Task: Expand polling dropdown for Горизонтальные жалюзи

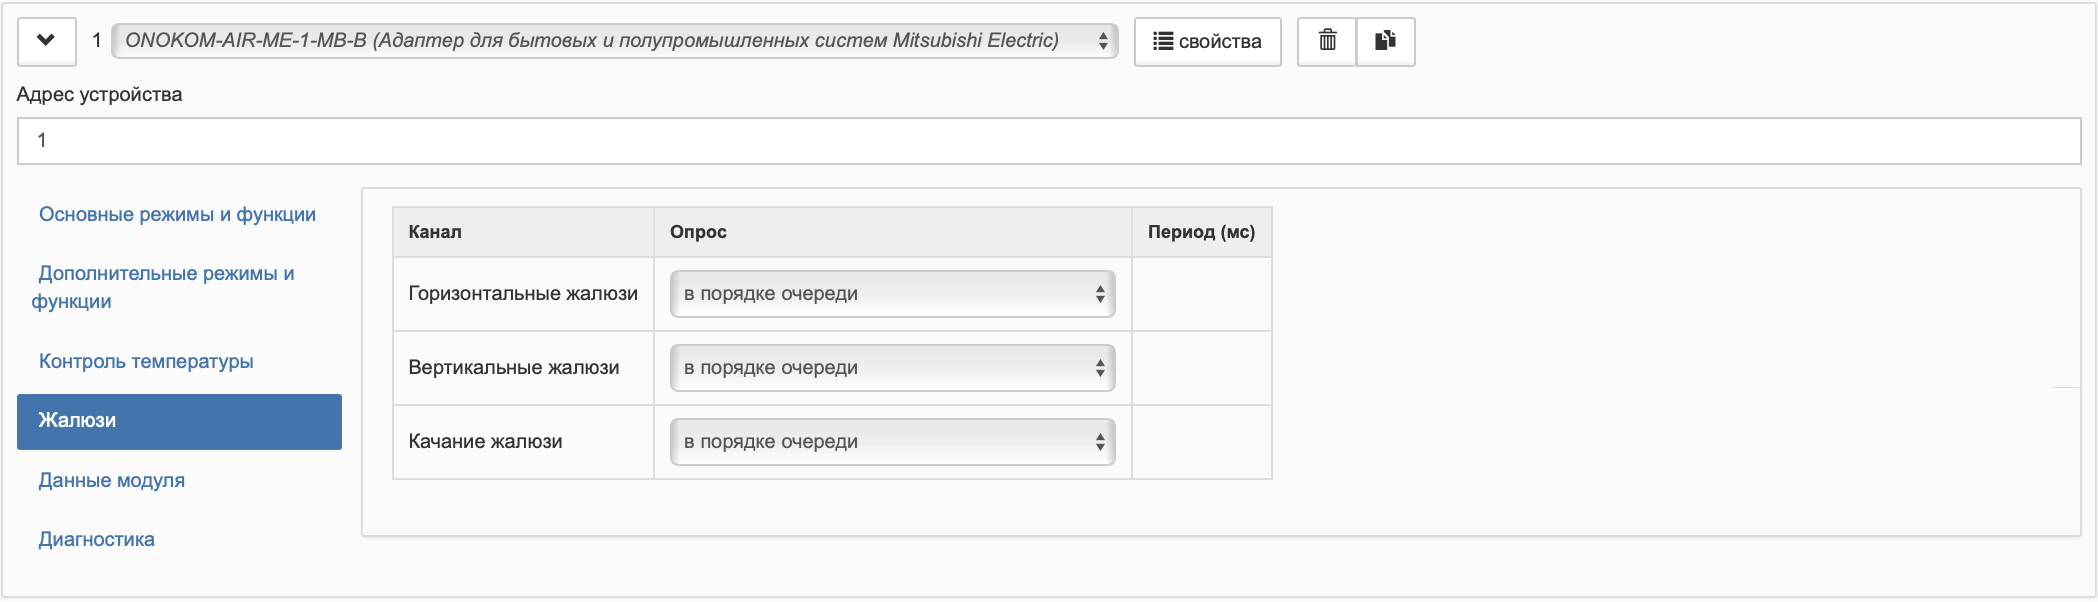Action: click(x=892, y=294)
